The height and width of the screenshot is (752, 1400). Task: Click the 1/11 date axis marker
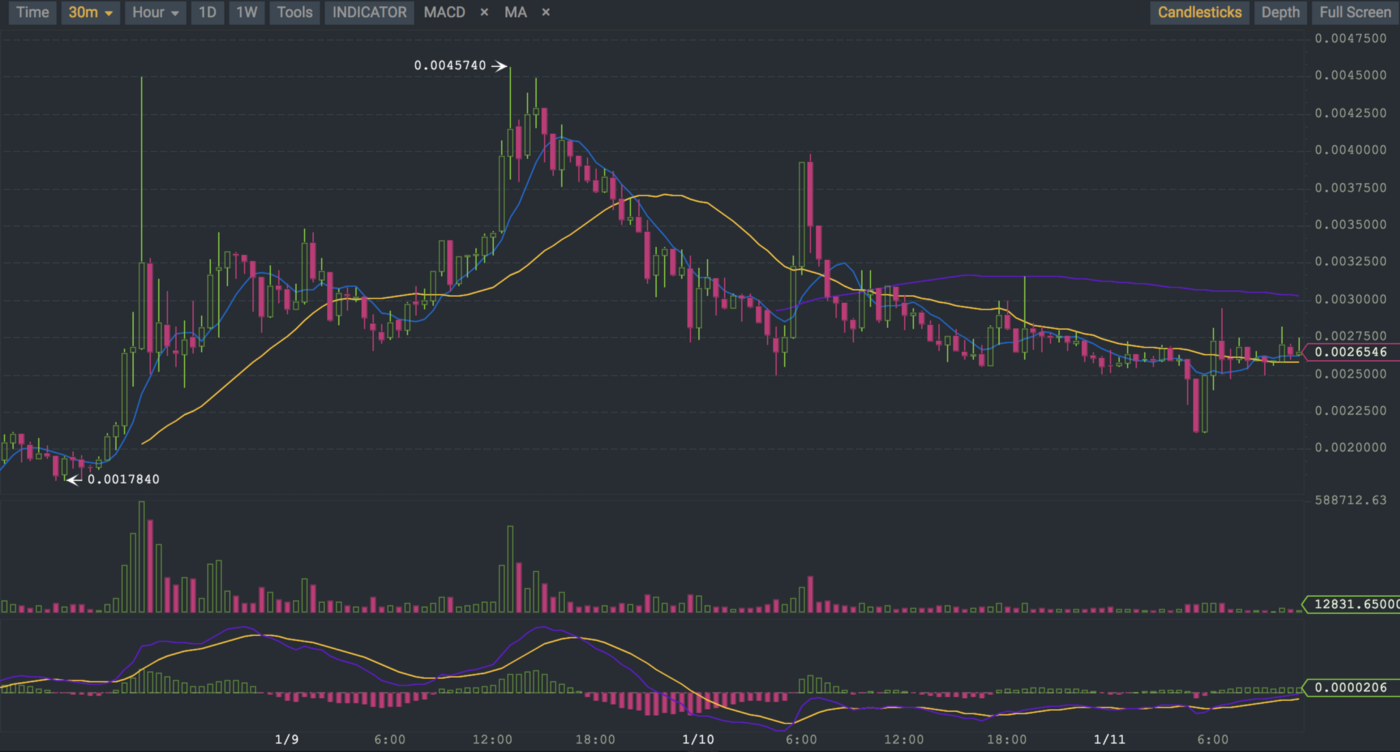(x=1109, y=740)
